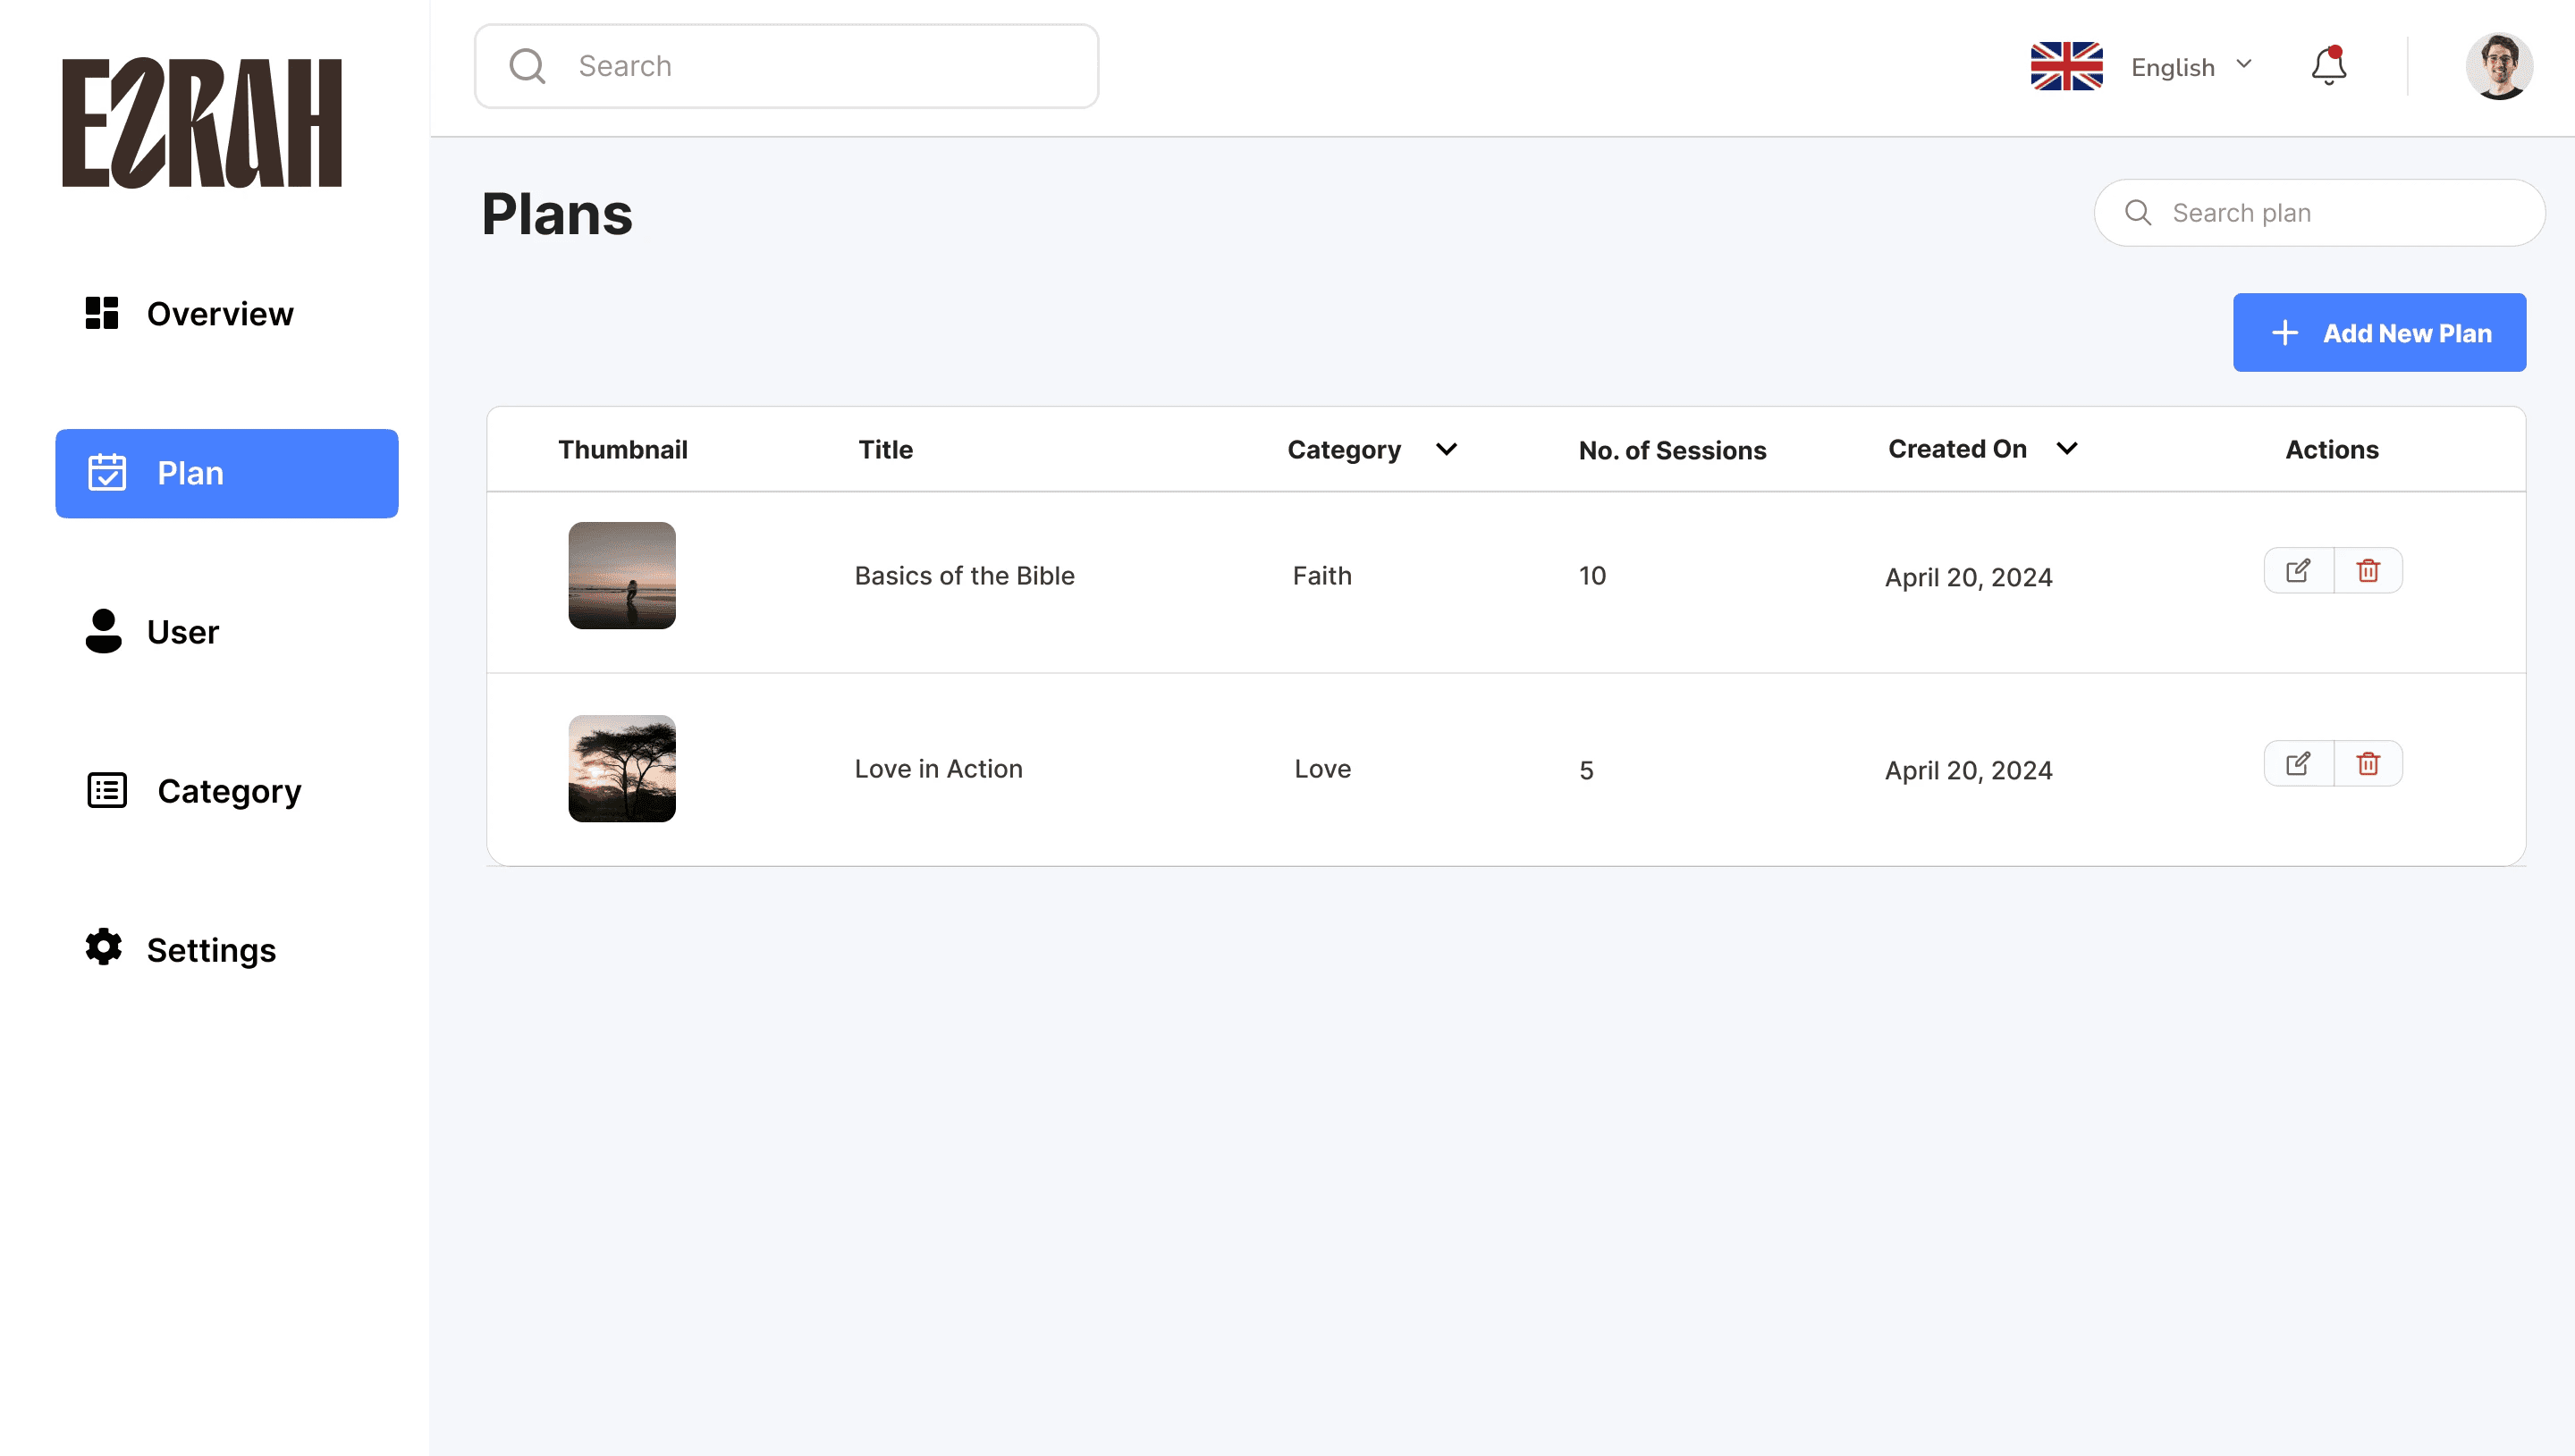Click the EZRAH logo
This screenshot has height=1456, width=2575.
tap(202, 122)
